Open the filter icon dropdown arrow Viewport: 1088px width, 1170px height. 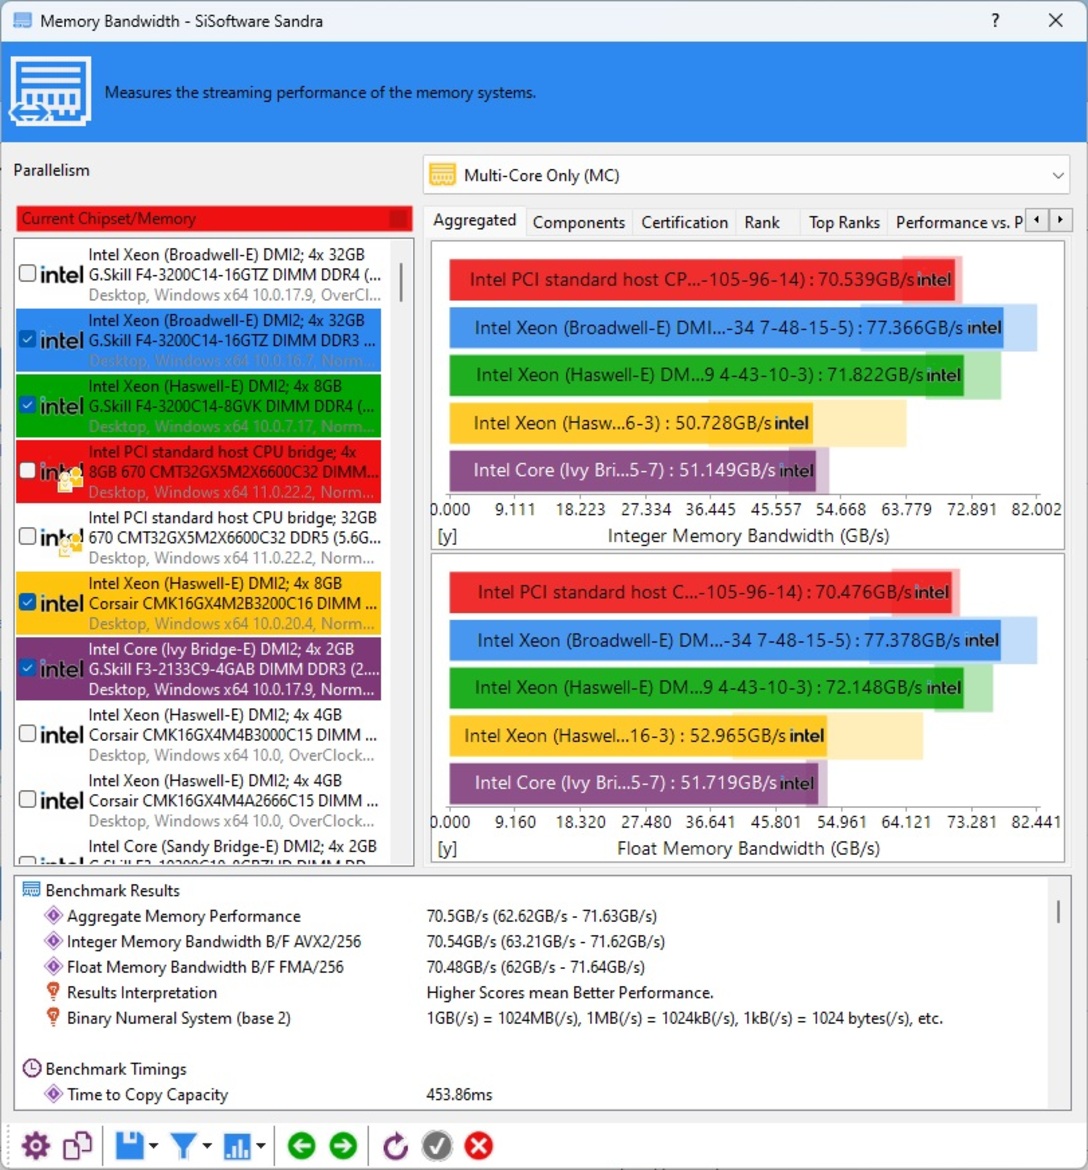coord(207,1146)
